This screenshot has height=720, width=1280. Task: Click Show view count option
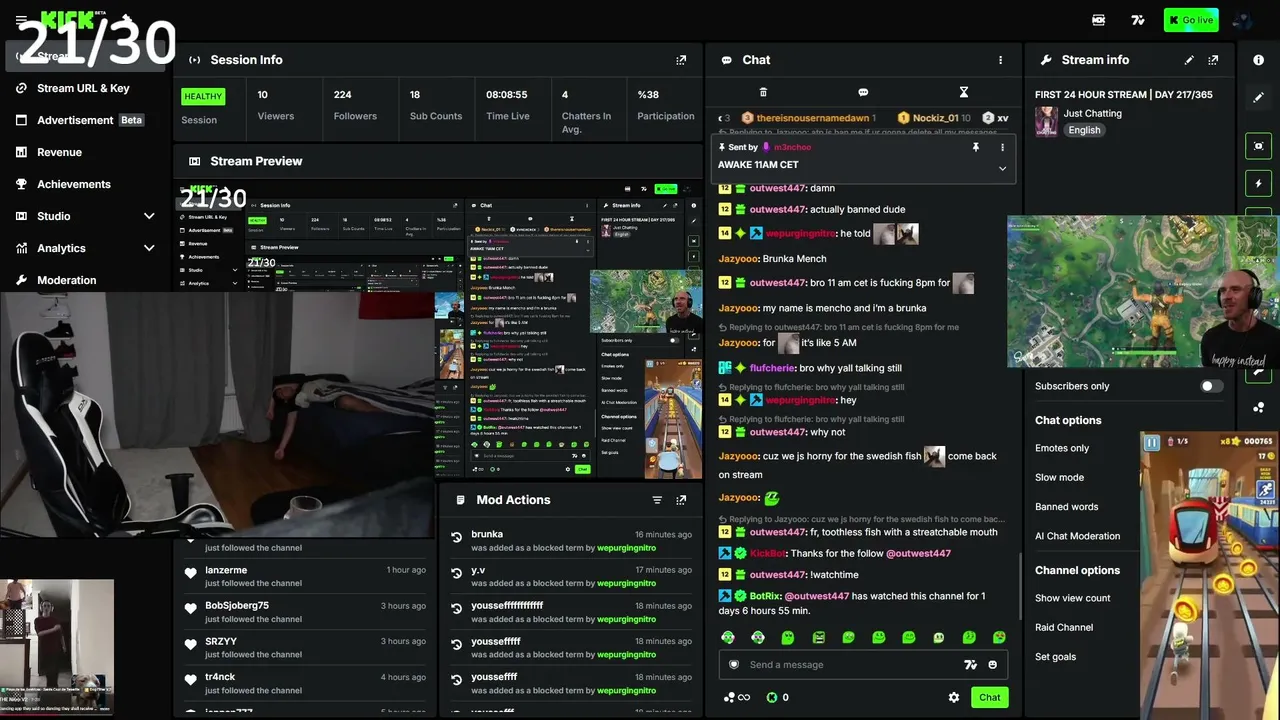tap(1072, 598)
